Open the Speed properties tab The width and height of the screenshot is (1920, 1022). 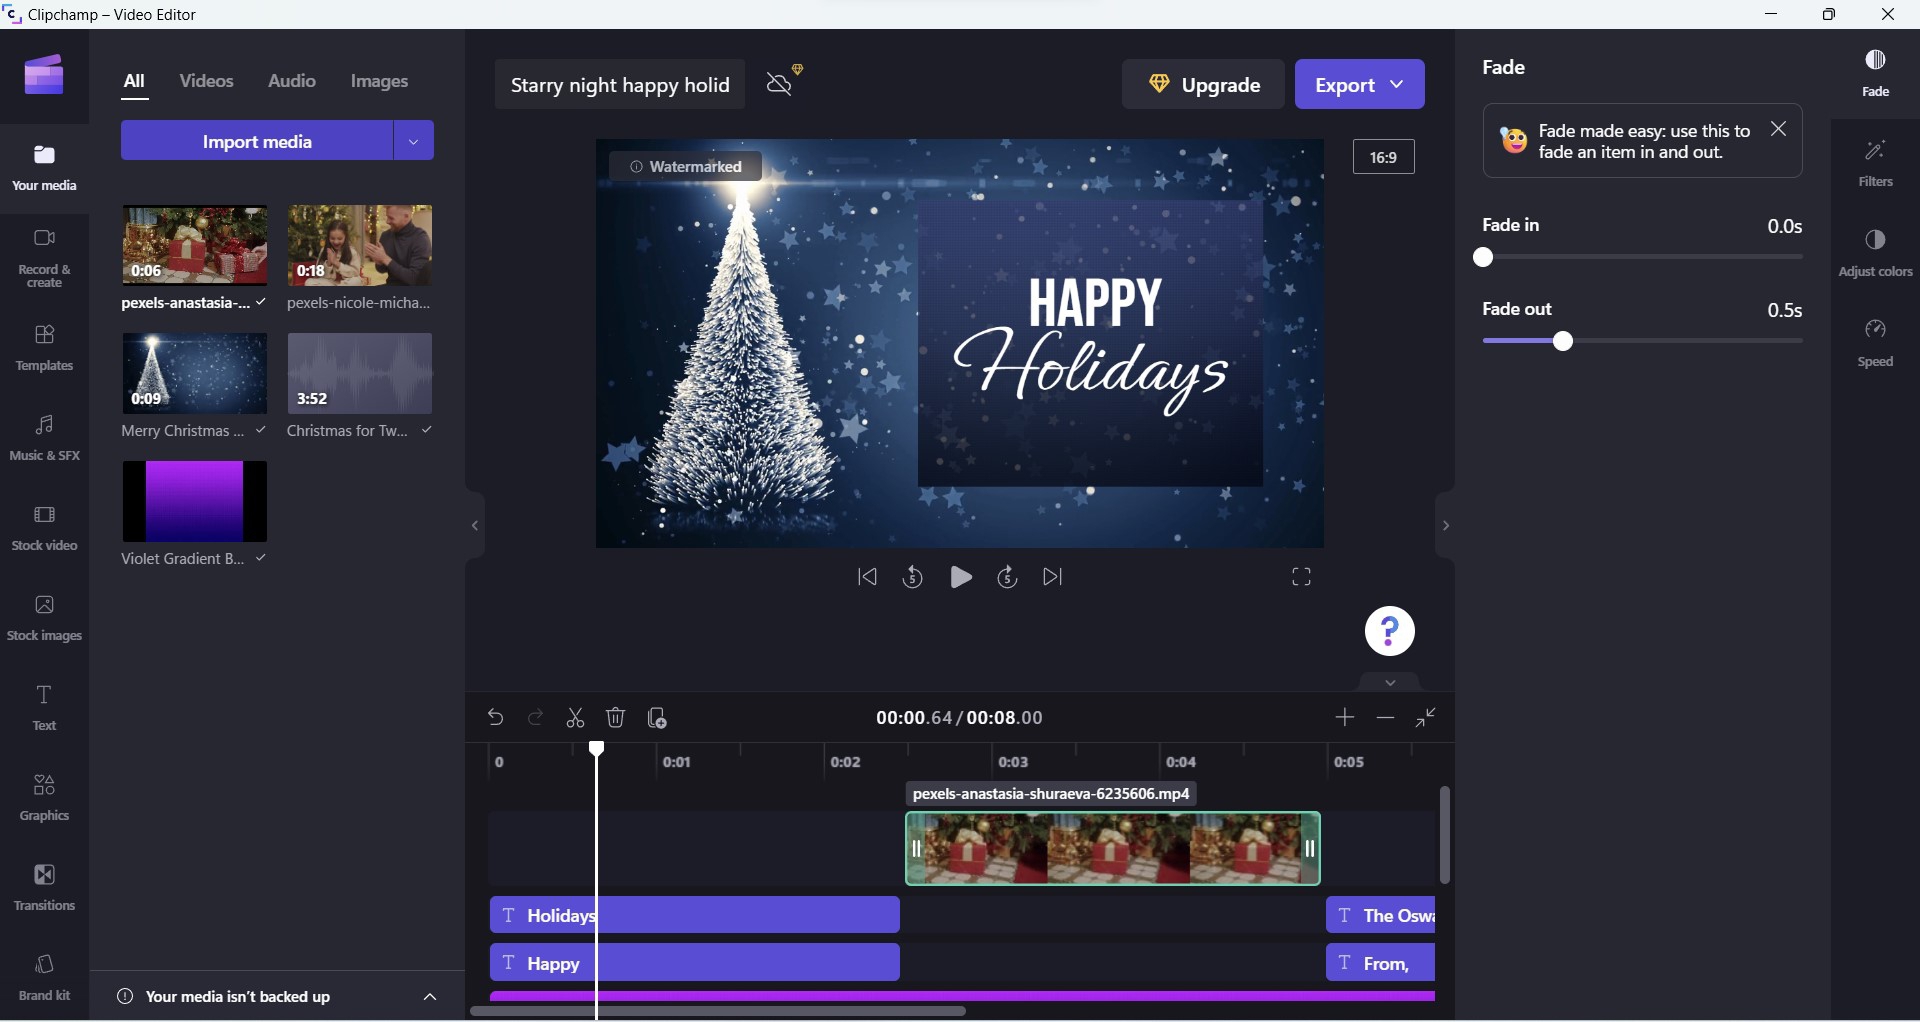pos(1875,343)
